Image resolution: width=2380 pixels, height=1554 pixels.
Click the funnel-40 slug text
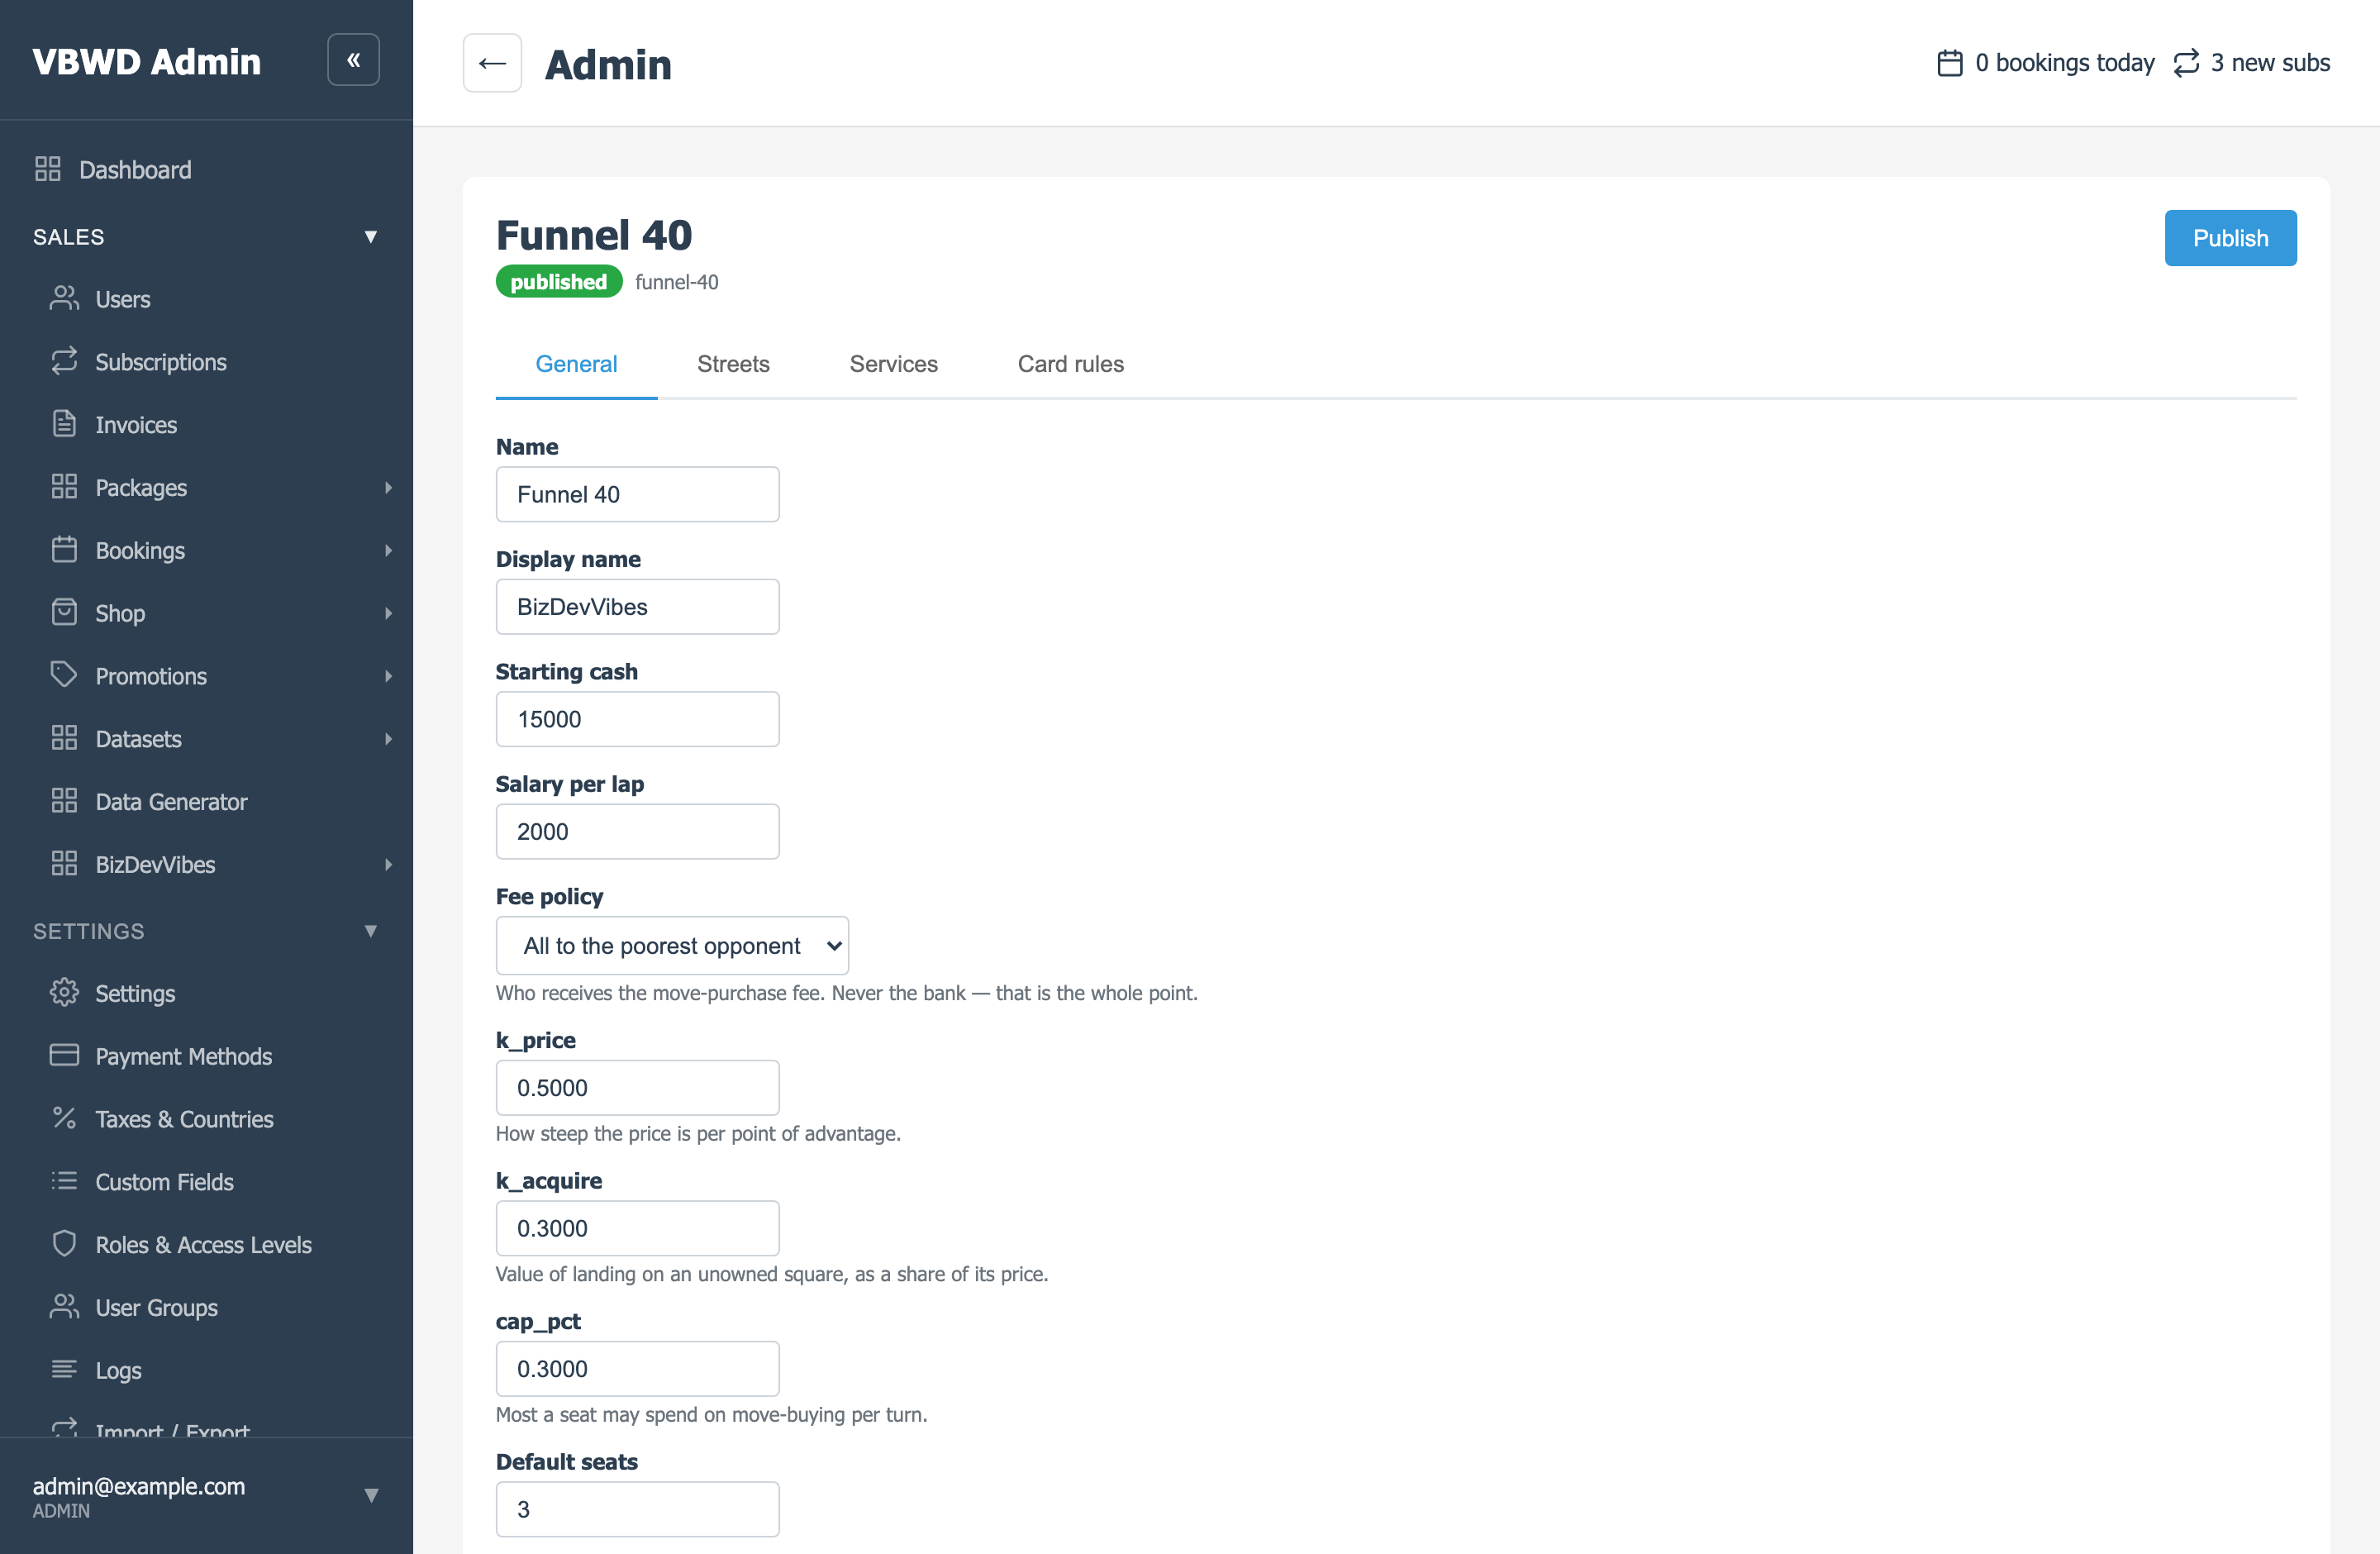click(x=677, y=282)
